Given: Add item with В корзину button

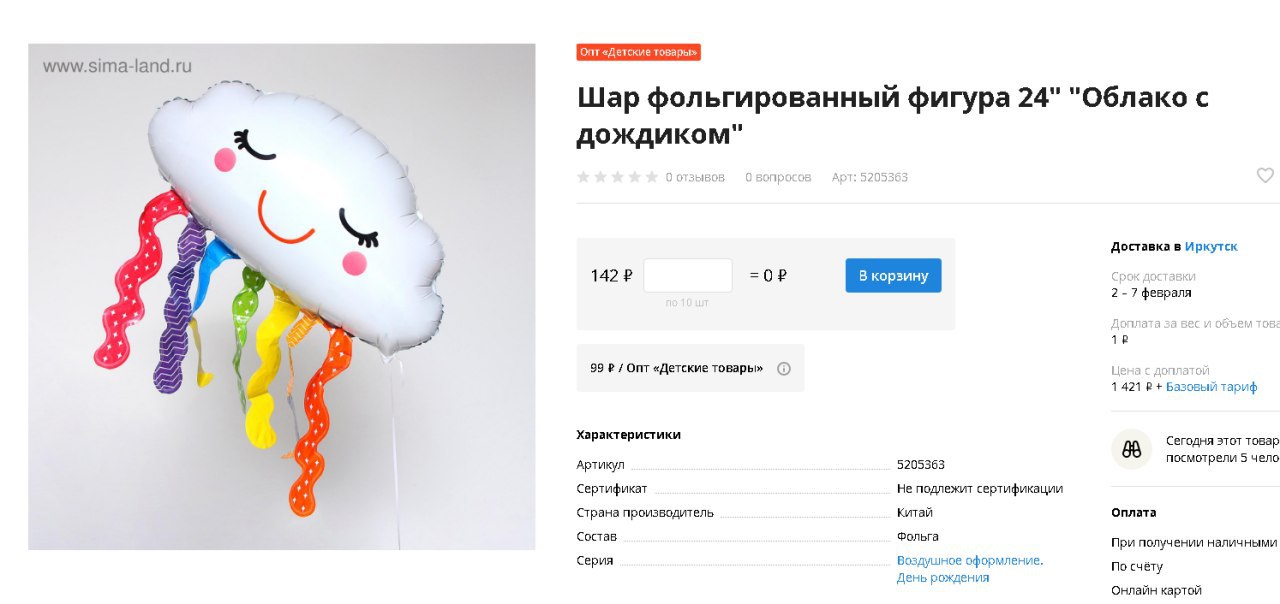Looking at the screenshot, I should (x=893, y=275).
